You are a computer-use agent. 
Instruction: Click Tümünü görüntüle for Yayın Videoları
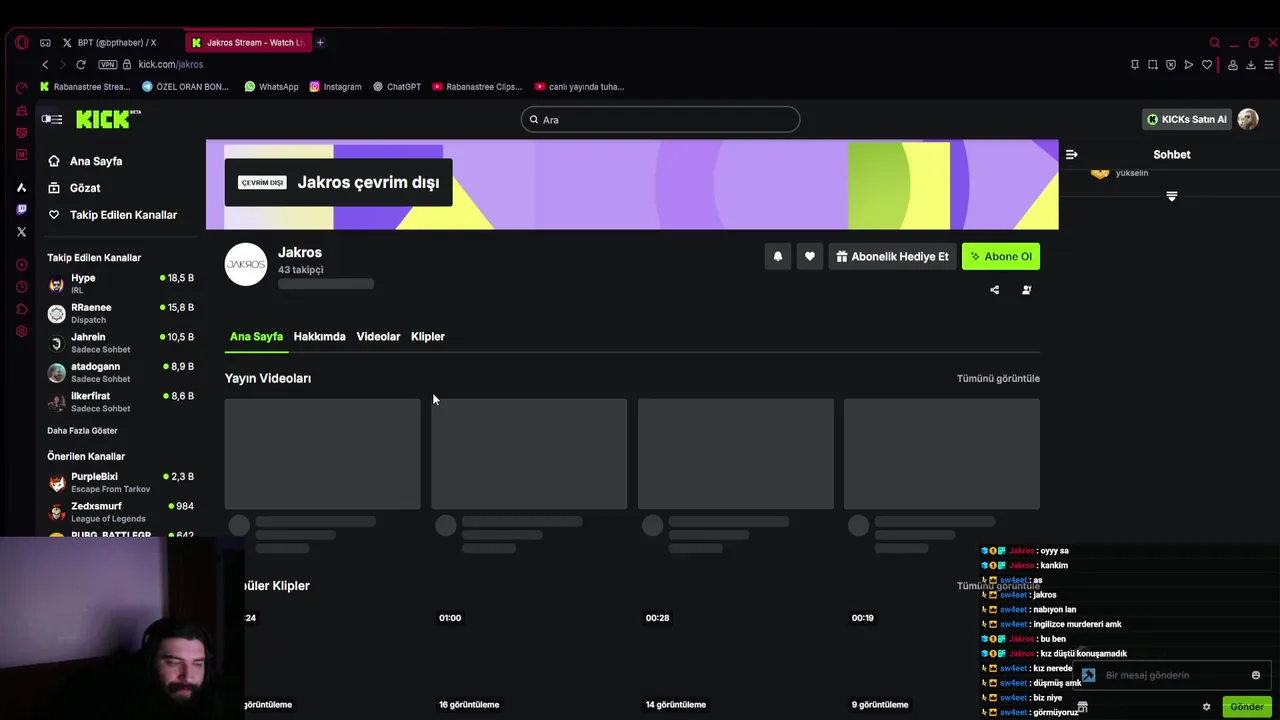tap(998, 379)
